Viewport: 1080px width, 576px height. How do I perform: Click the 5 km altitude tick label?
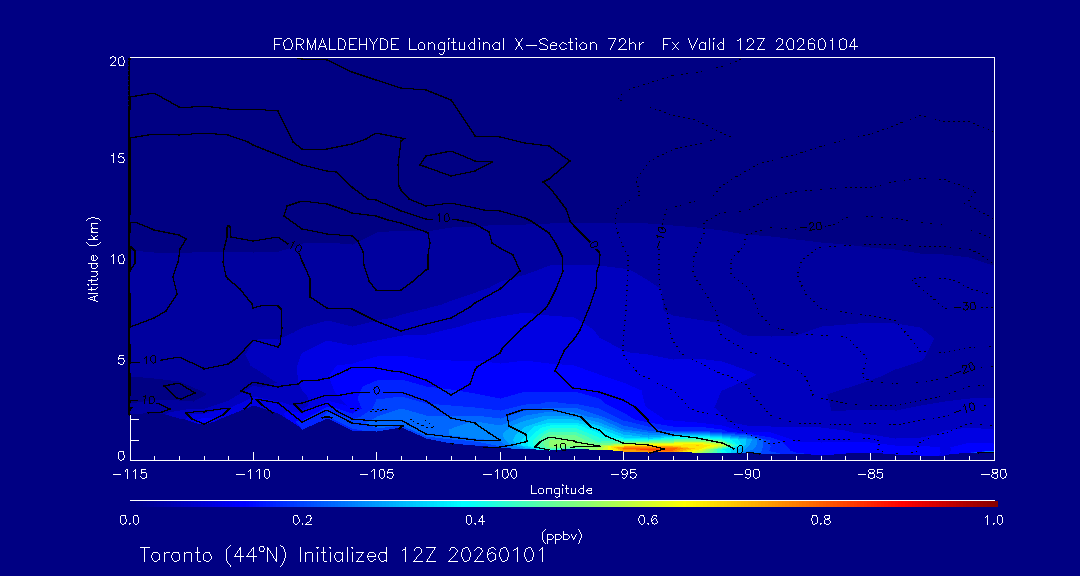119,359
